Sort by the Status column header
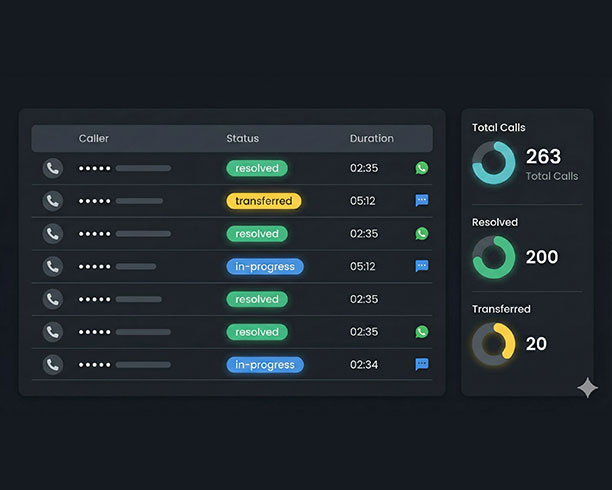The height and width of the screenshot is (490, 612). 242,138
